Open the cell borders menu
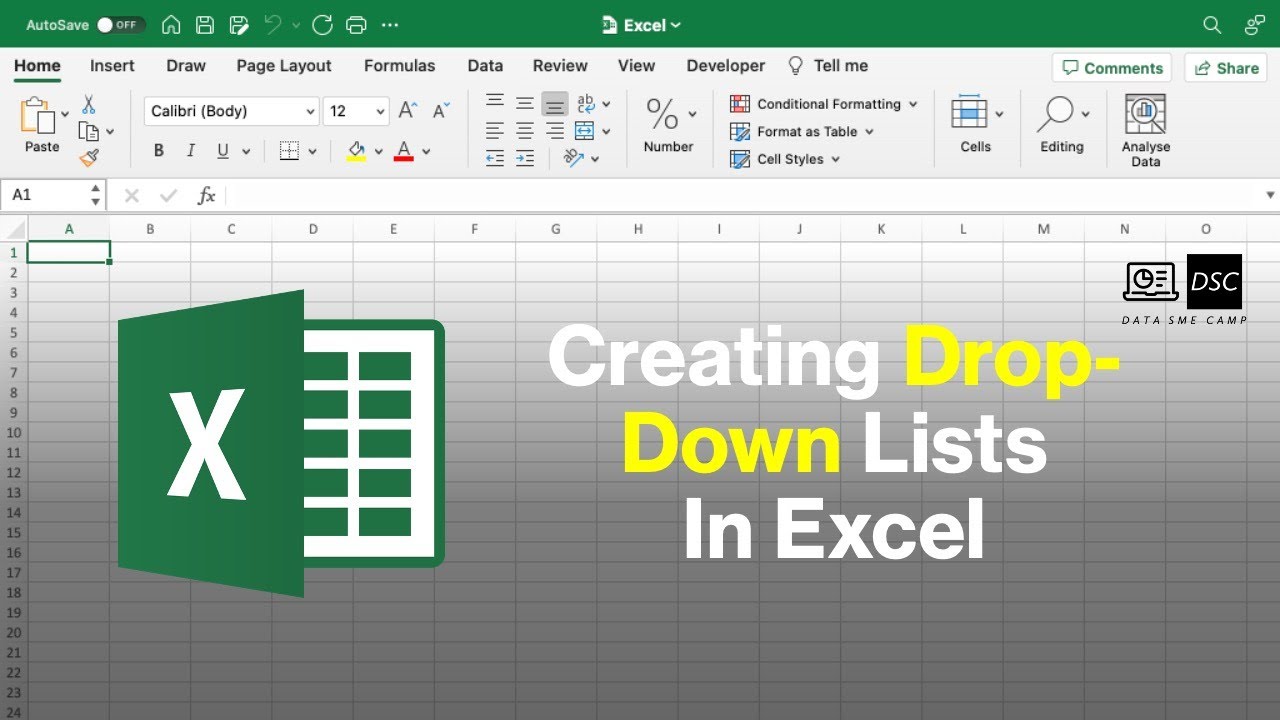This screenshot has height=720, width=1280. click(x=298, y=151)
